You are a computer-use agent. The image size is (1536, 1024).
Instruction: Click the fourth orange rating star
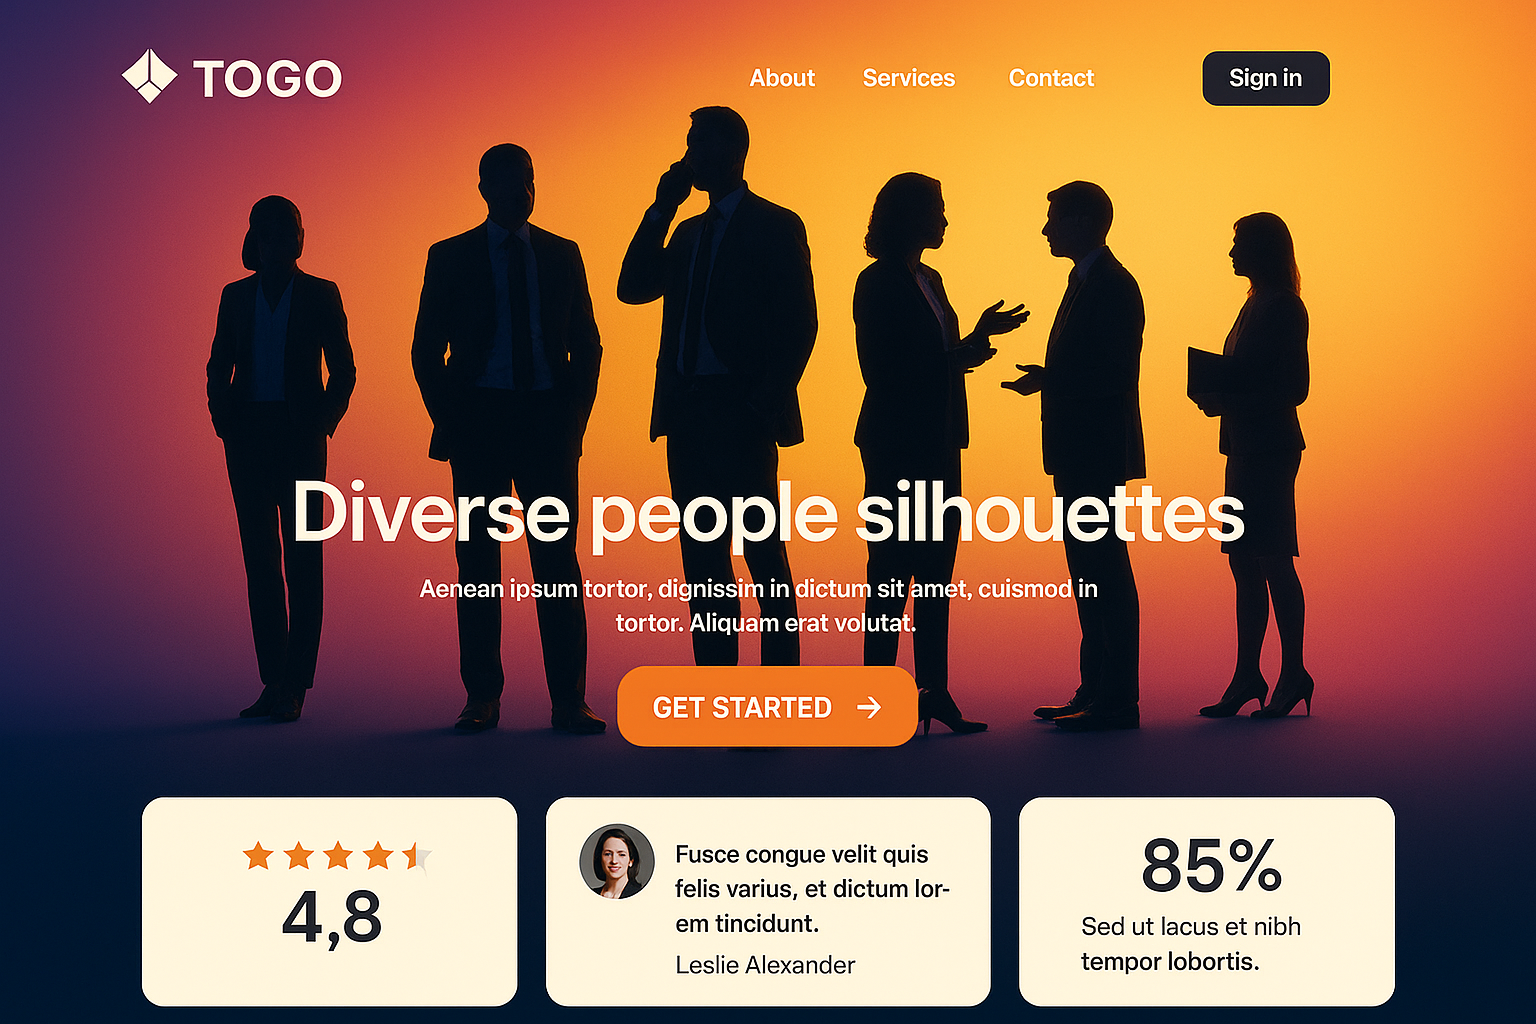tap(378, 856)
